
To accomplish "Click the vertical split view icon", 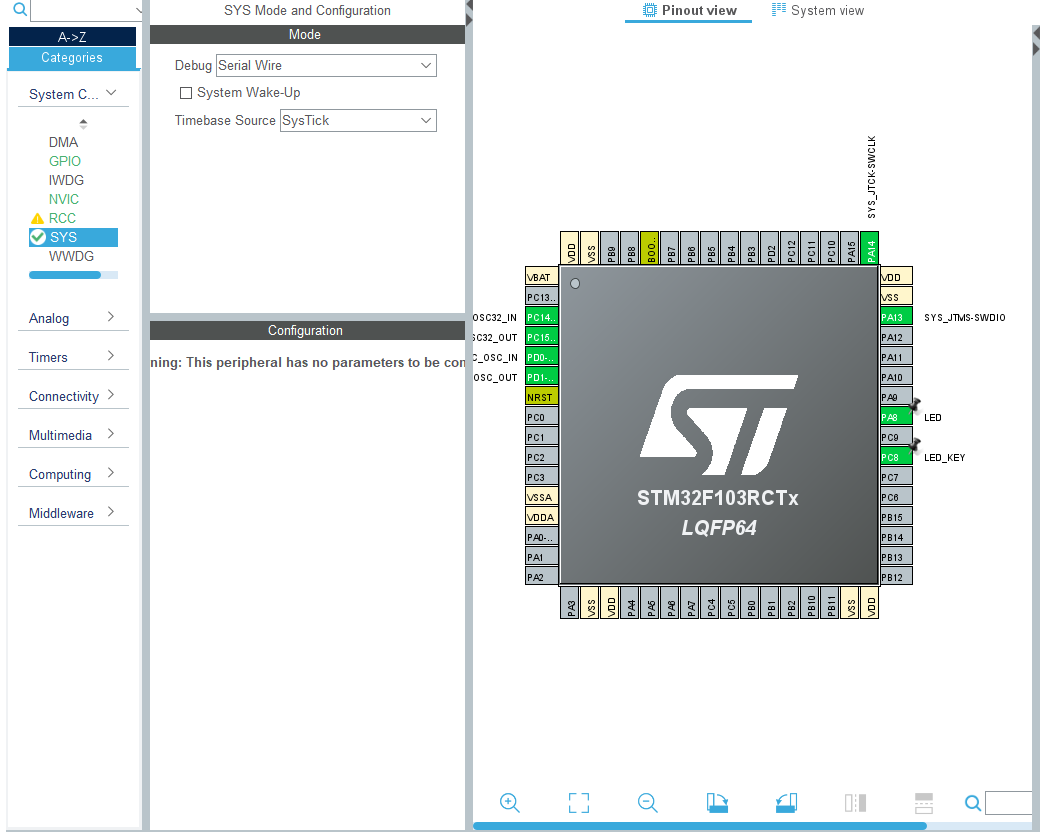I will coord(855,802).
